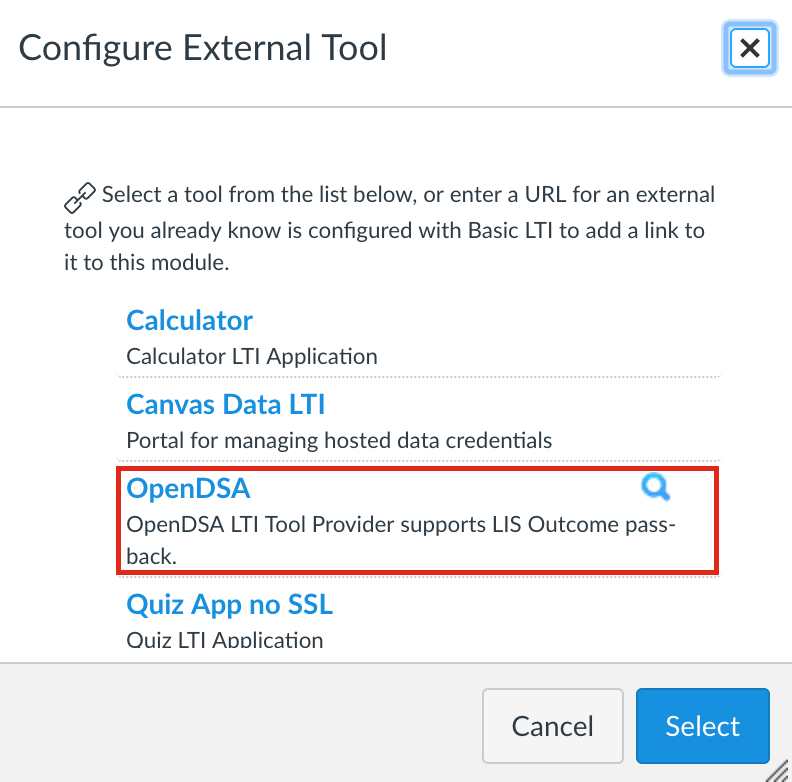This screenshot has width=792, height=782.
Task: Click the Calculator LTI Application description
Action: click(x=252, y=357)
